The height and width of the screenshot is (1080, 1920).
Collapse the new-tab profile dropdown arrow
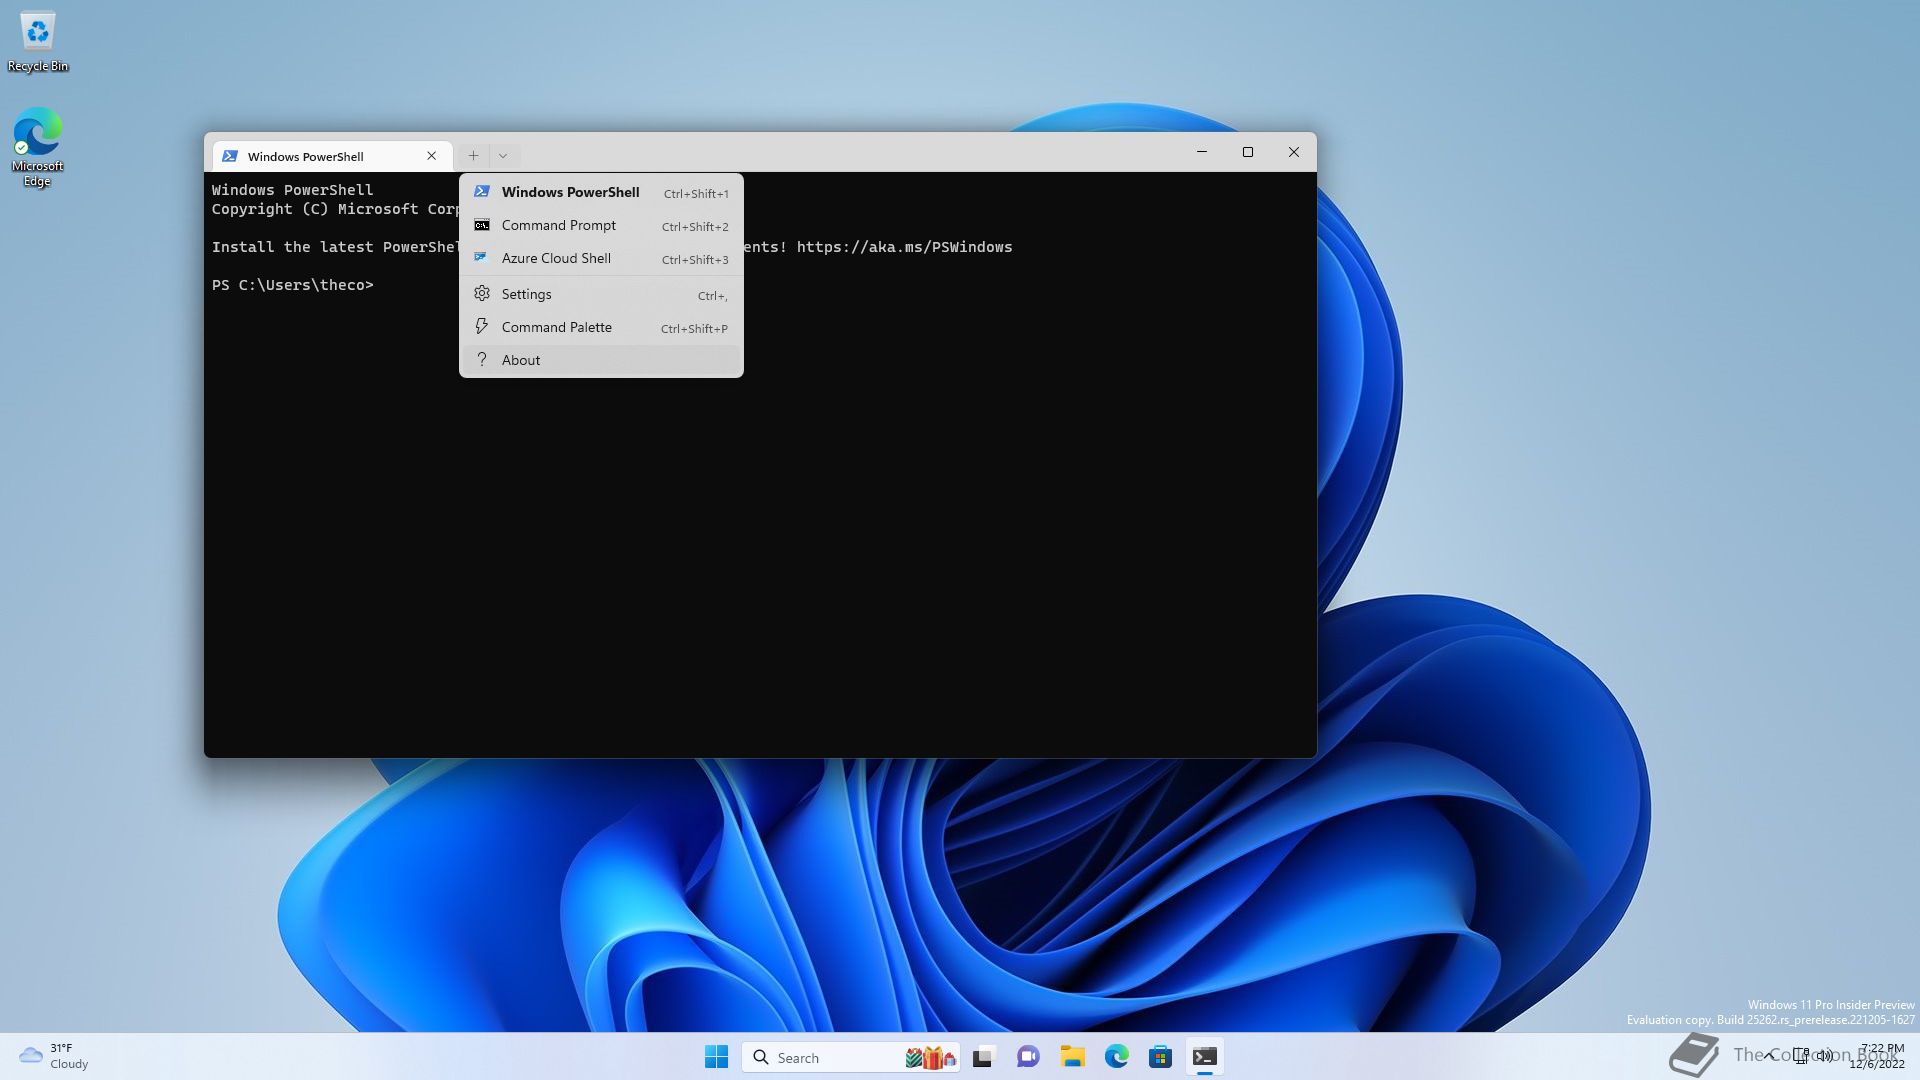pyautogui.click(x=503, y=155)
